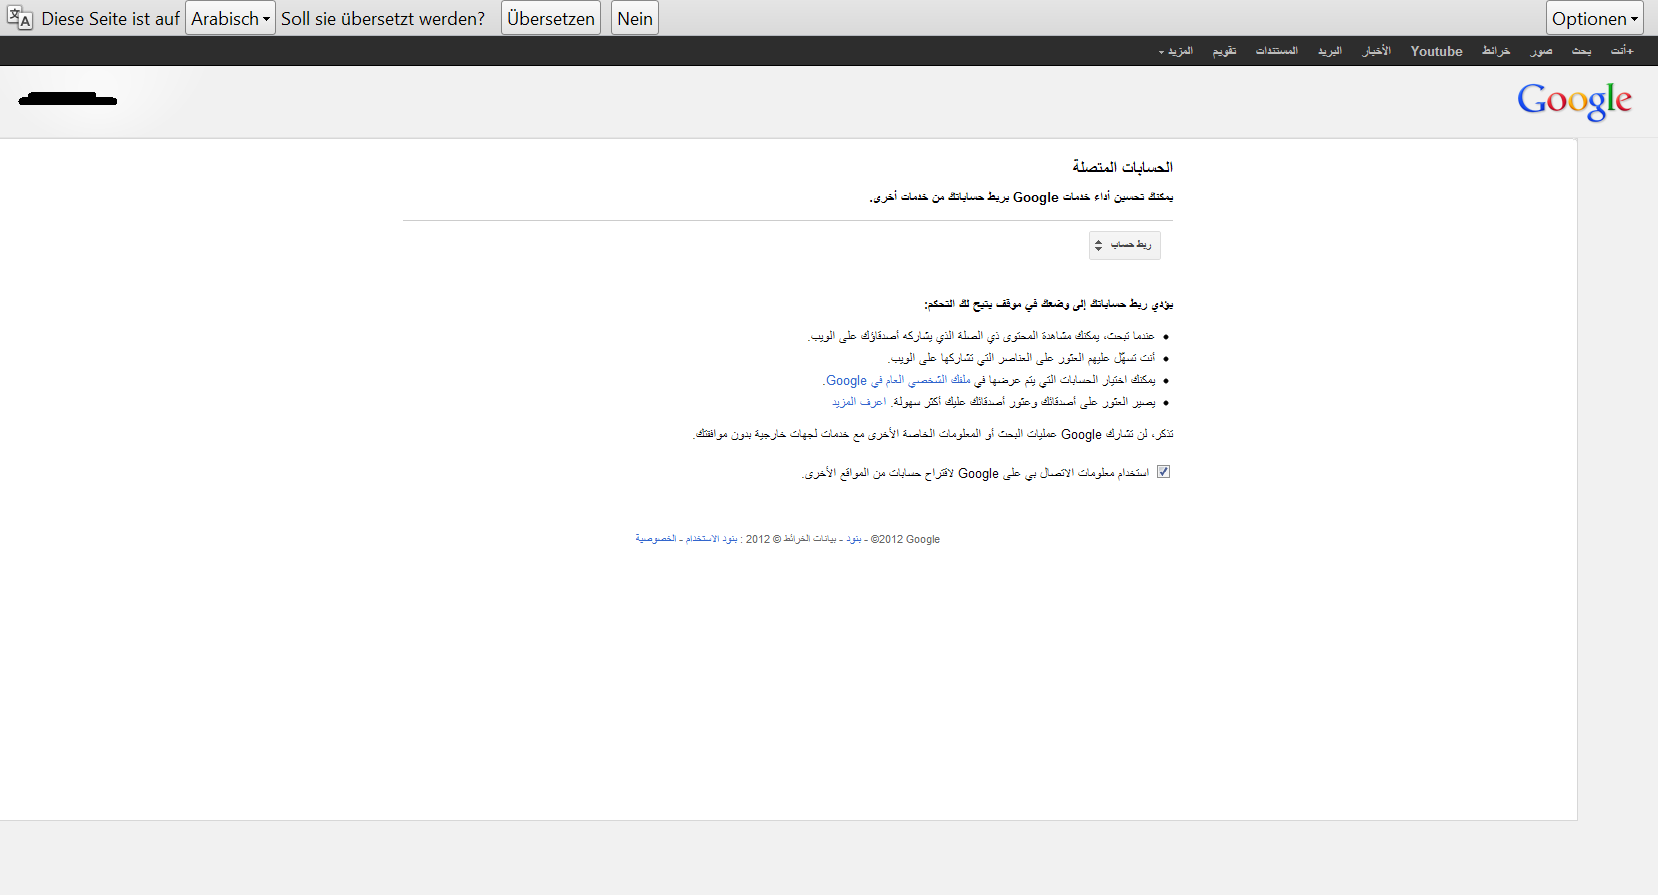Open the الخصوصية (Privacy) footer link
Image resolution: width=1658 pixels, height=895 pixels.
656,539
